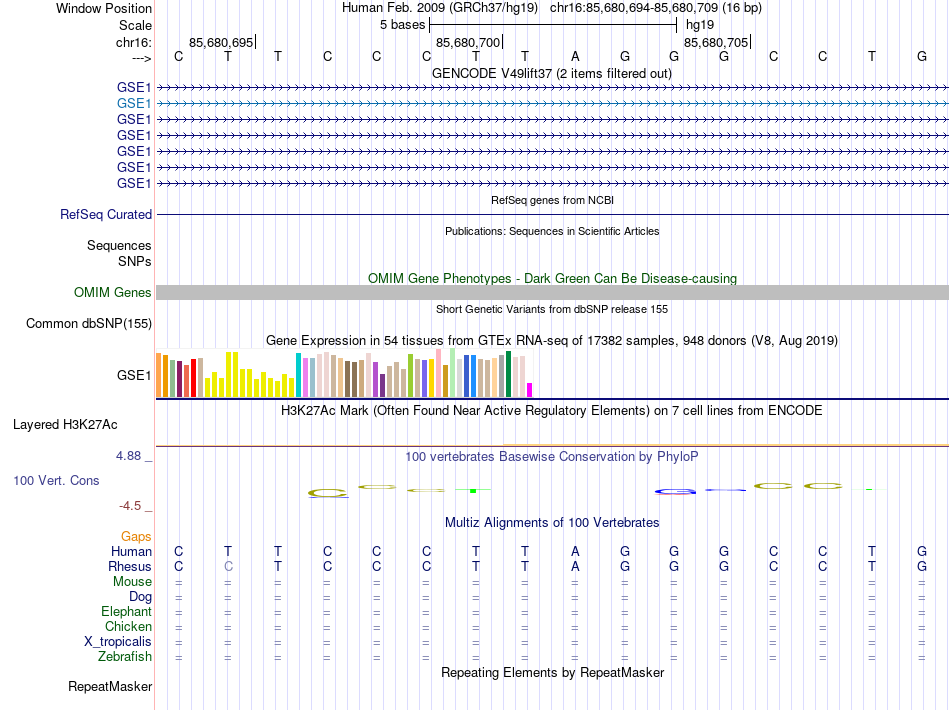Click the SNPs track label

click(x=135, y=261)
